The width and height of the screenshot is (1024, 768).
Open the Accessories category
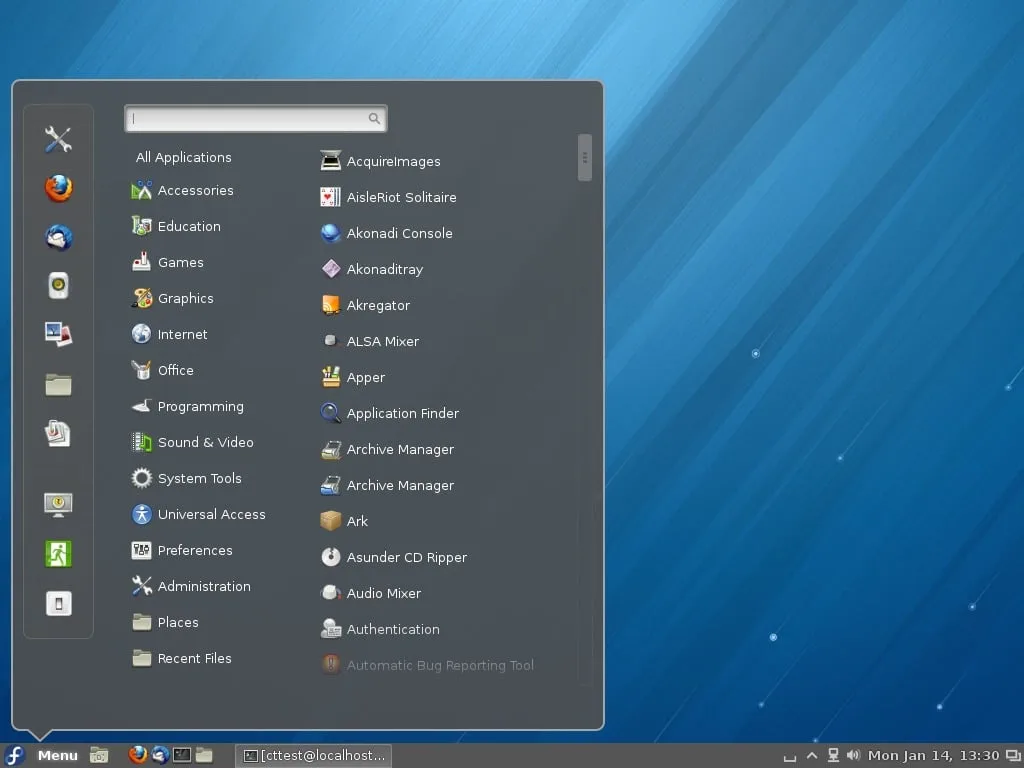tap(182, 190)
